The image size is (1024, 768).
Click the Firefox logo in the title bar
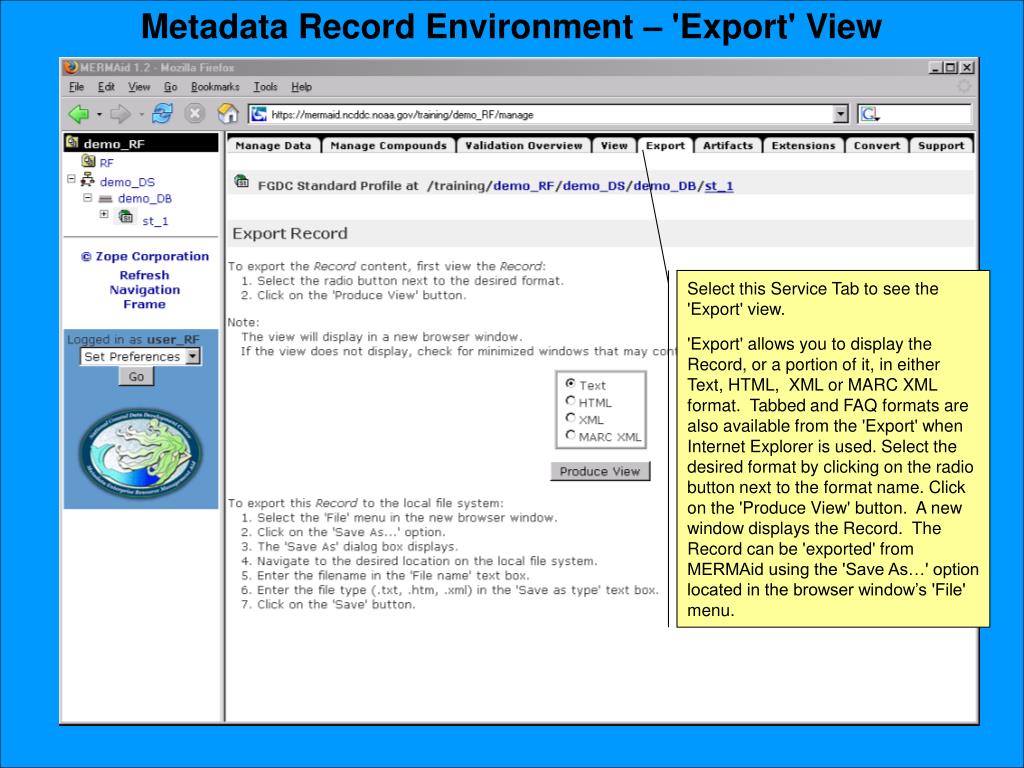[x=71, y=67]
